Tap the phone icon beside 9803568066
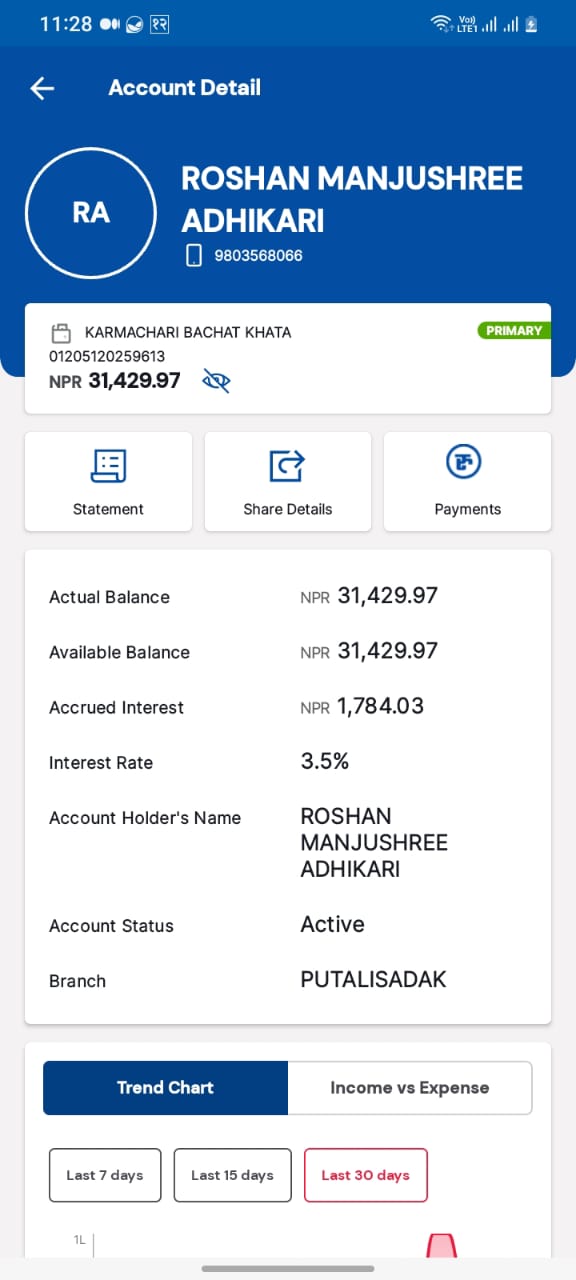Screen dimensions: 576x1280 [x=194, y=255]
